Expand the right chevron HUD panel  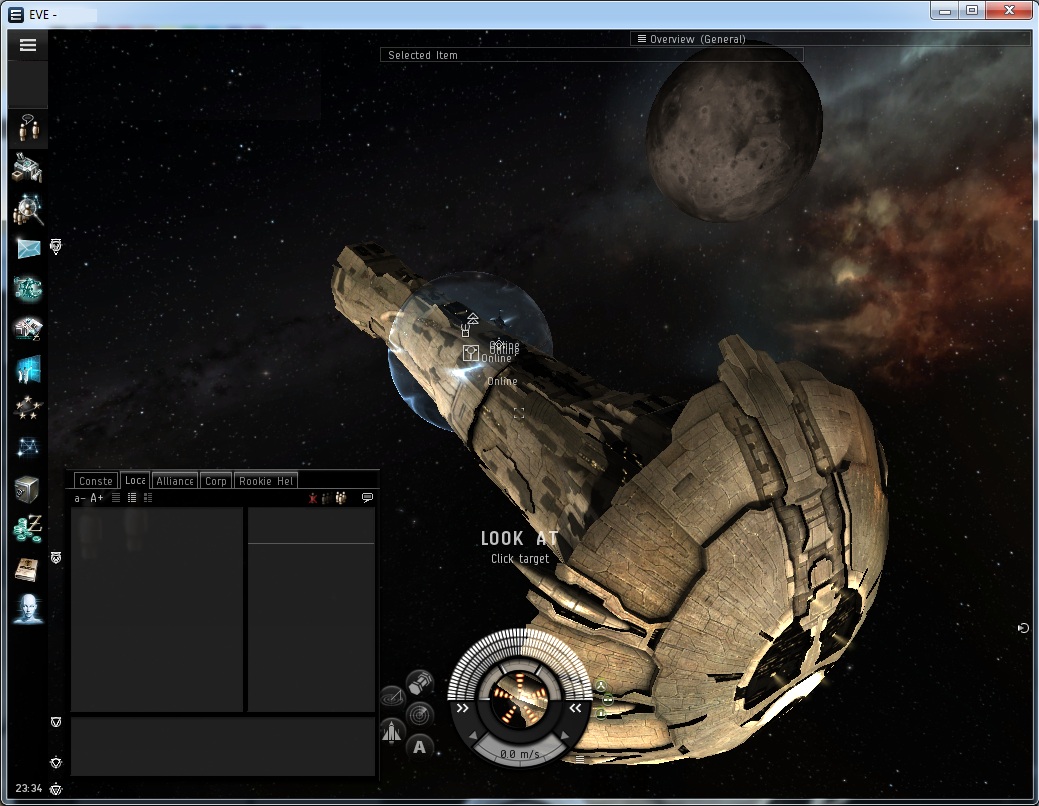click(x=575, y=708)
